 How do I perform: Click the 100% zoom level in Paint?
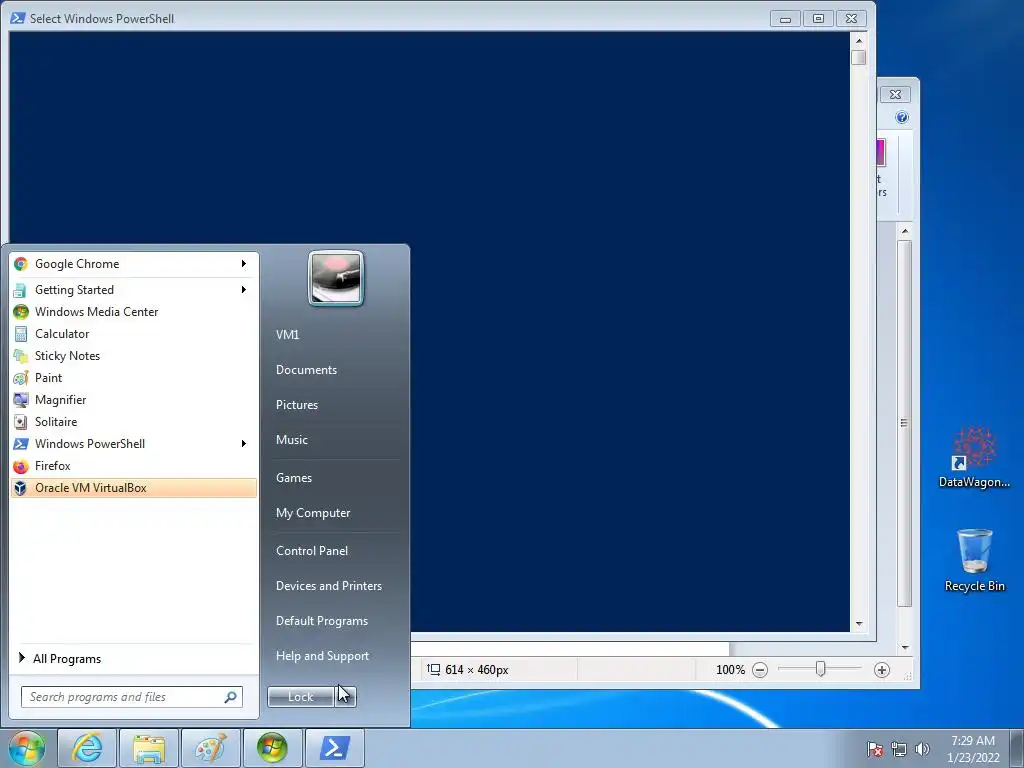[730, 670]
